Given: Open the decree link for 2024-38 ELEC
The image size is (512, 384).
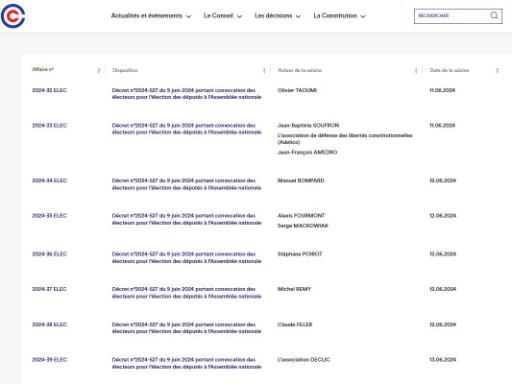Looking at the screenshot, I should (x=187, y=328).
